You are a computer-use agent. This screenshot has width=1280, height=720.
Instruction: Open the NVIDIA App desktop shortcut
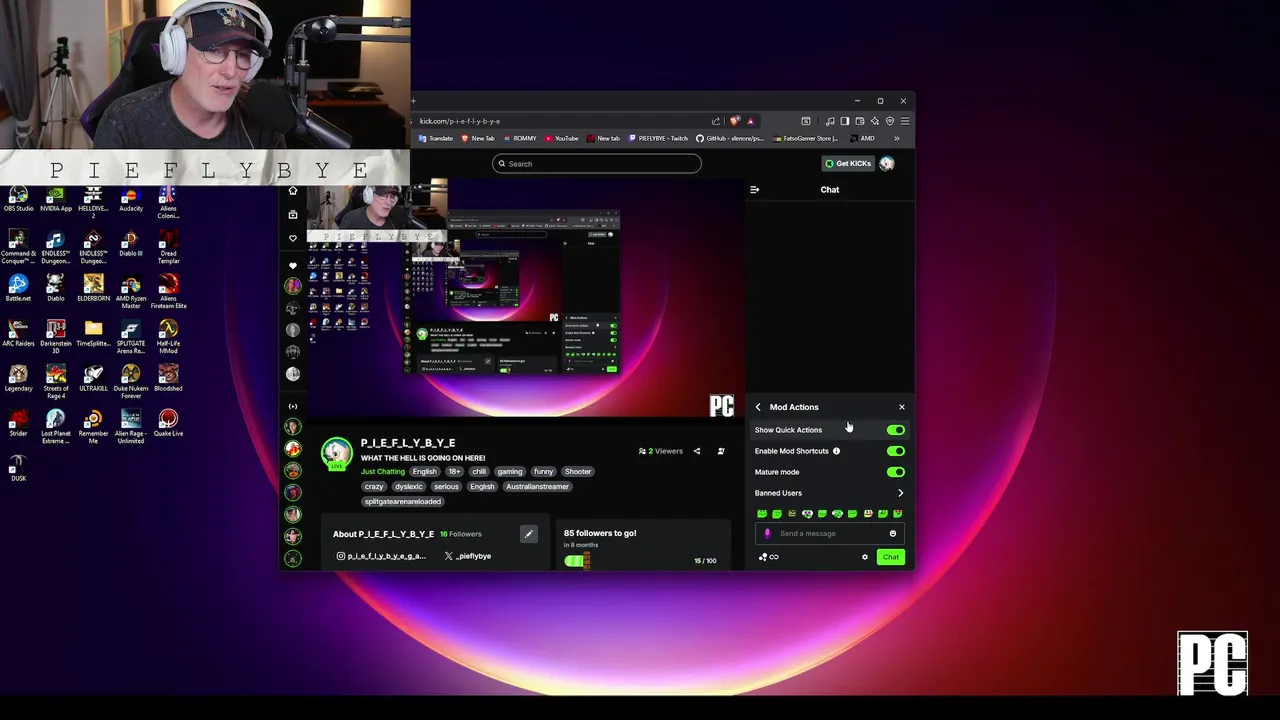56,199
